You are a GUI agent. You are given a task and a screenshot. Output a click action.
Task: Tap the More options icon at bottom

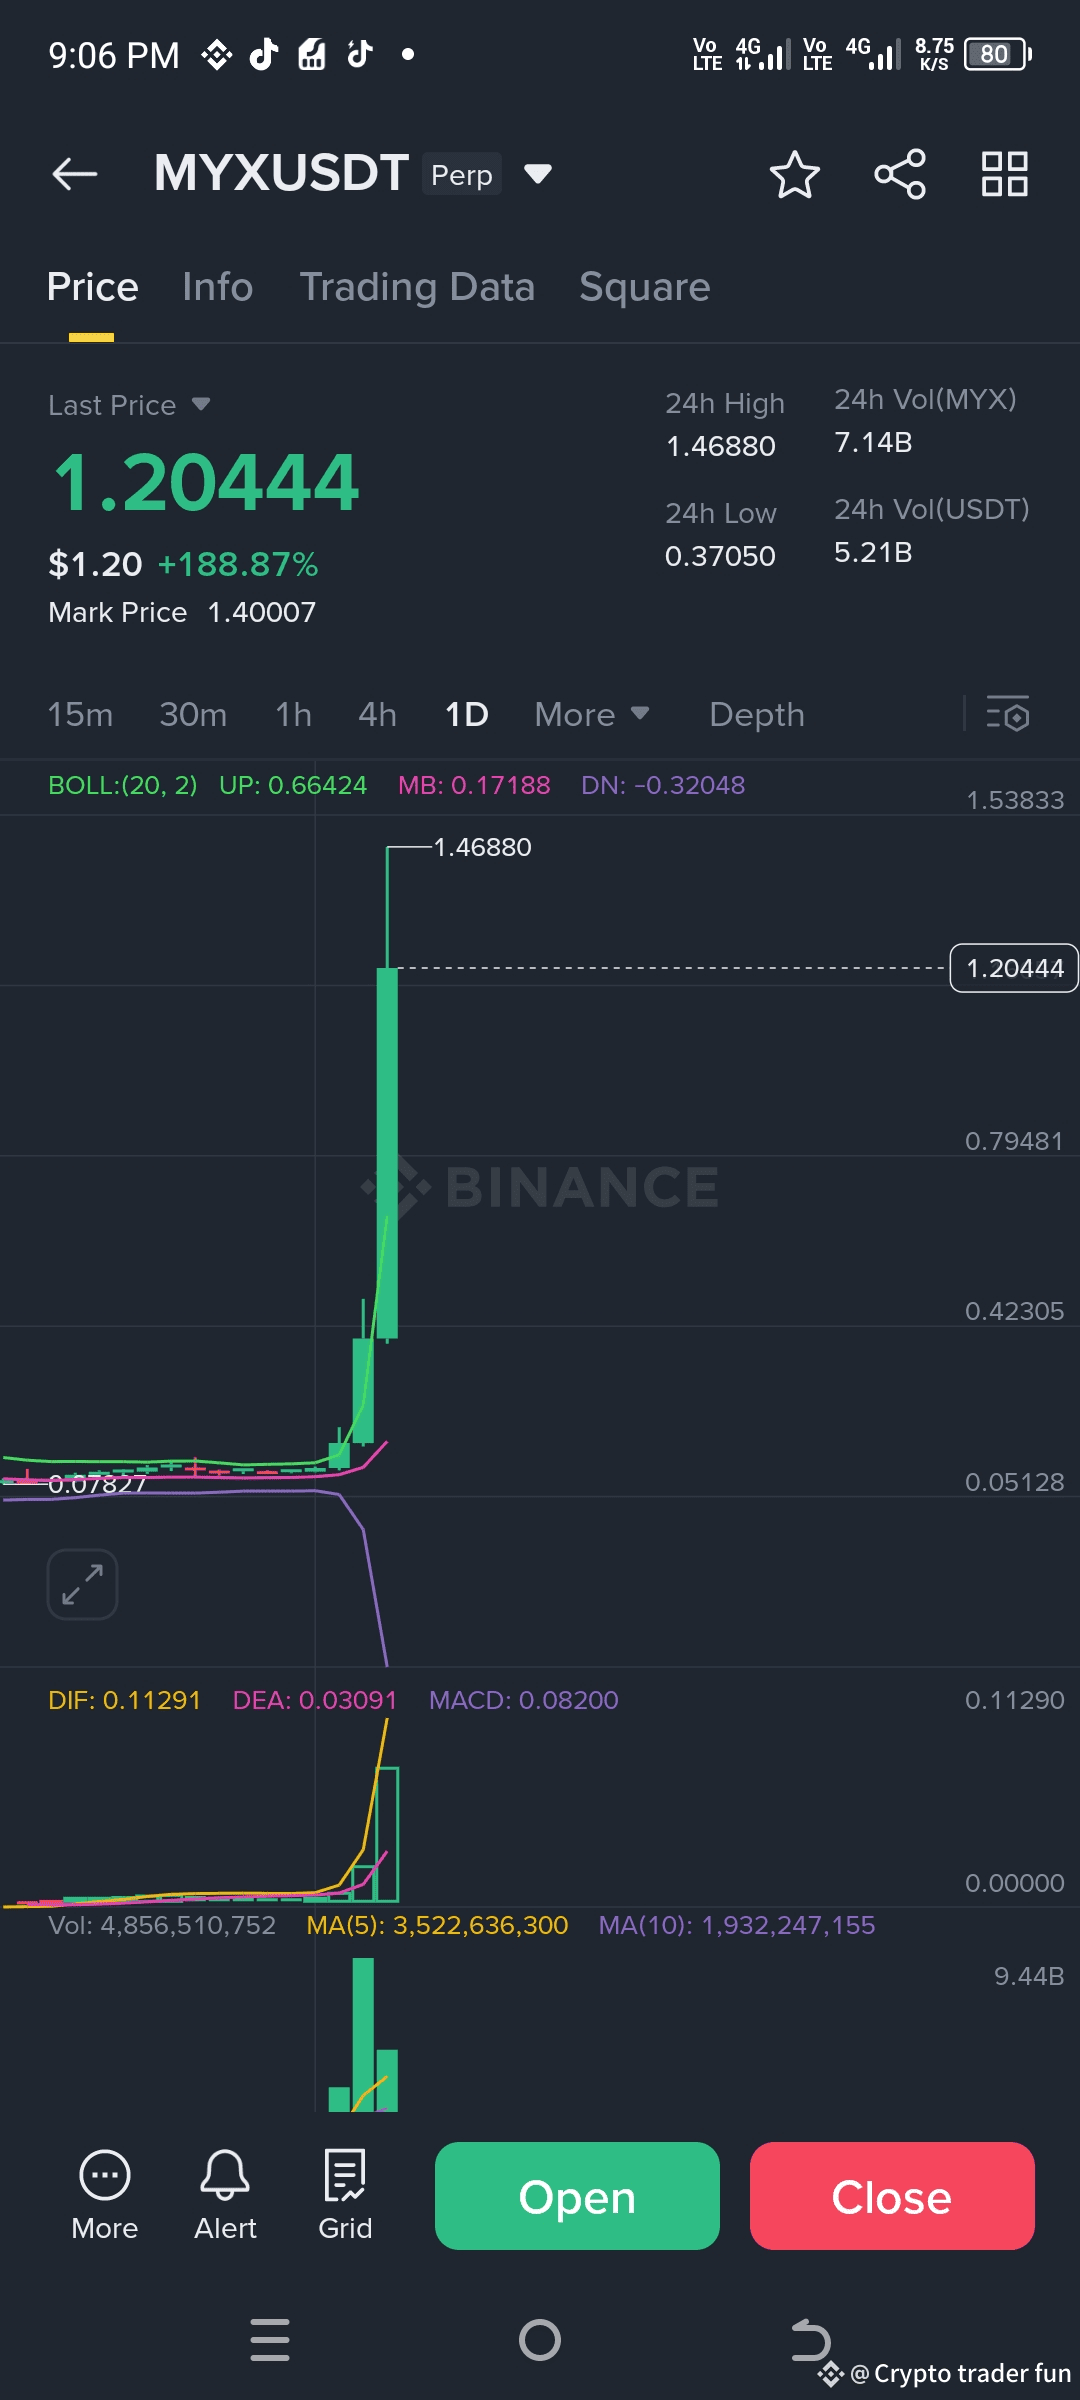[105, 2196]
